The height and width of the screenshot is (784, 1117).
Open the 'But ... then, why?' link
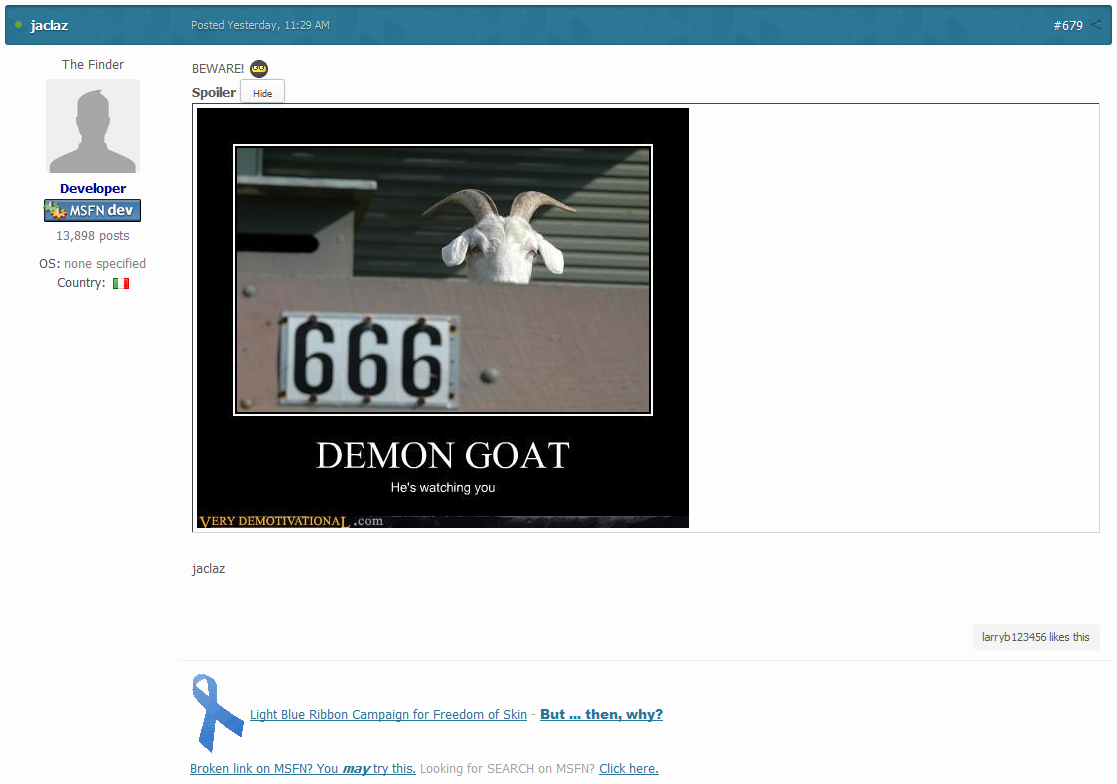pos(601,714)
